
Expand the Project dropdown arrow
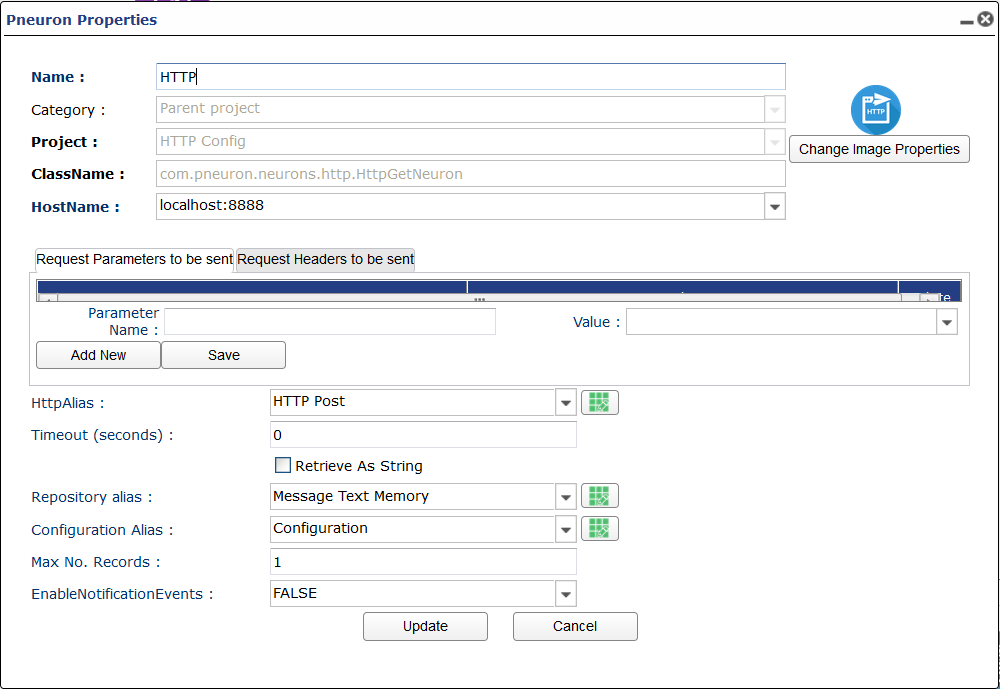pos(775,142)
